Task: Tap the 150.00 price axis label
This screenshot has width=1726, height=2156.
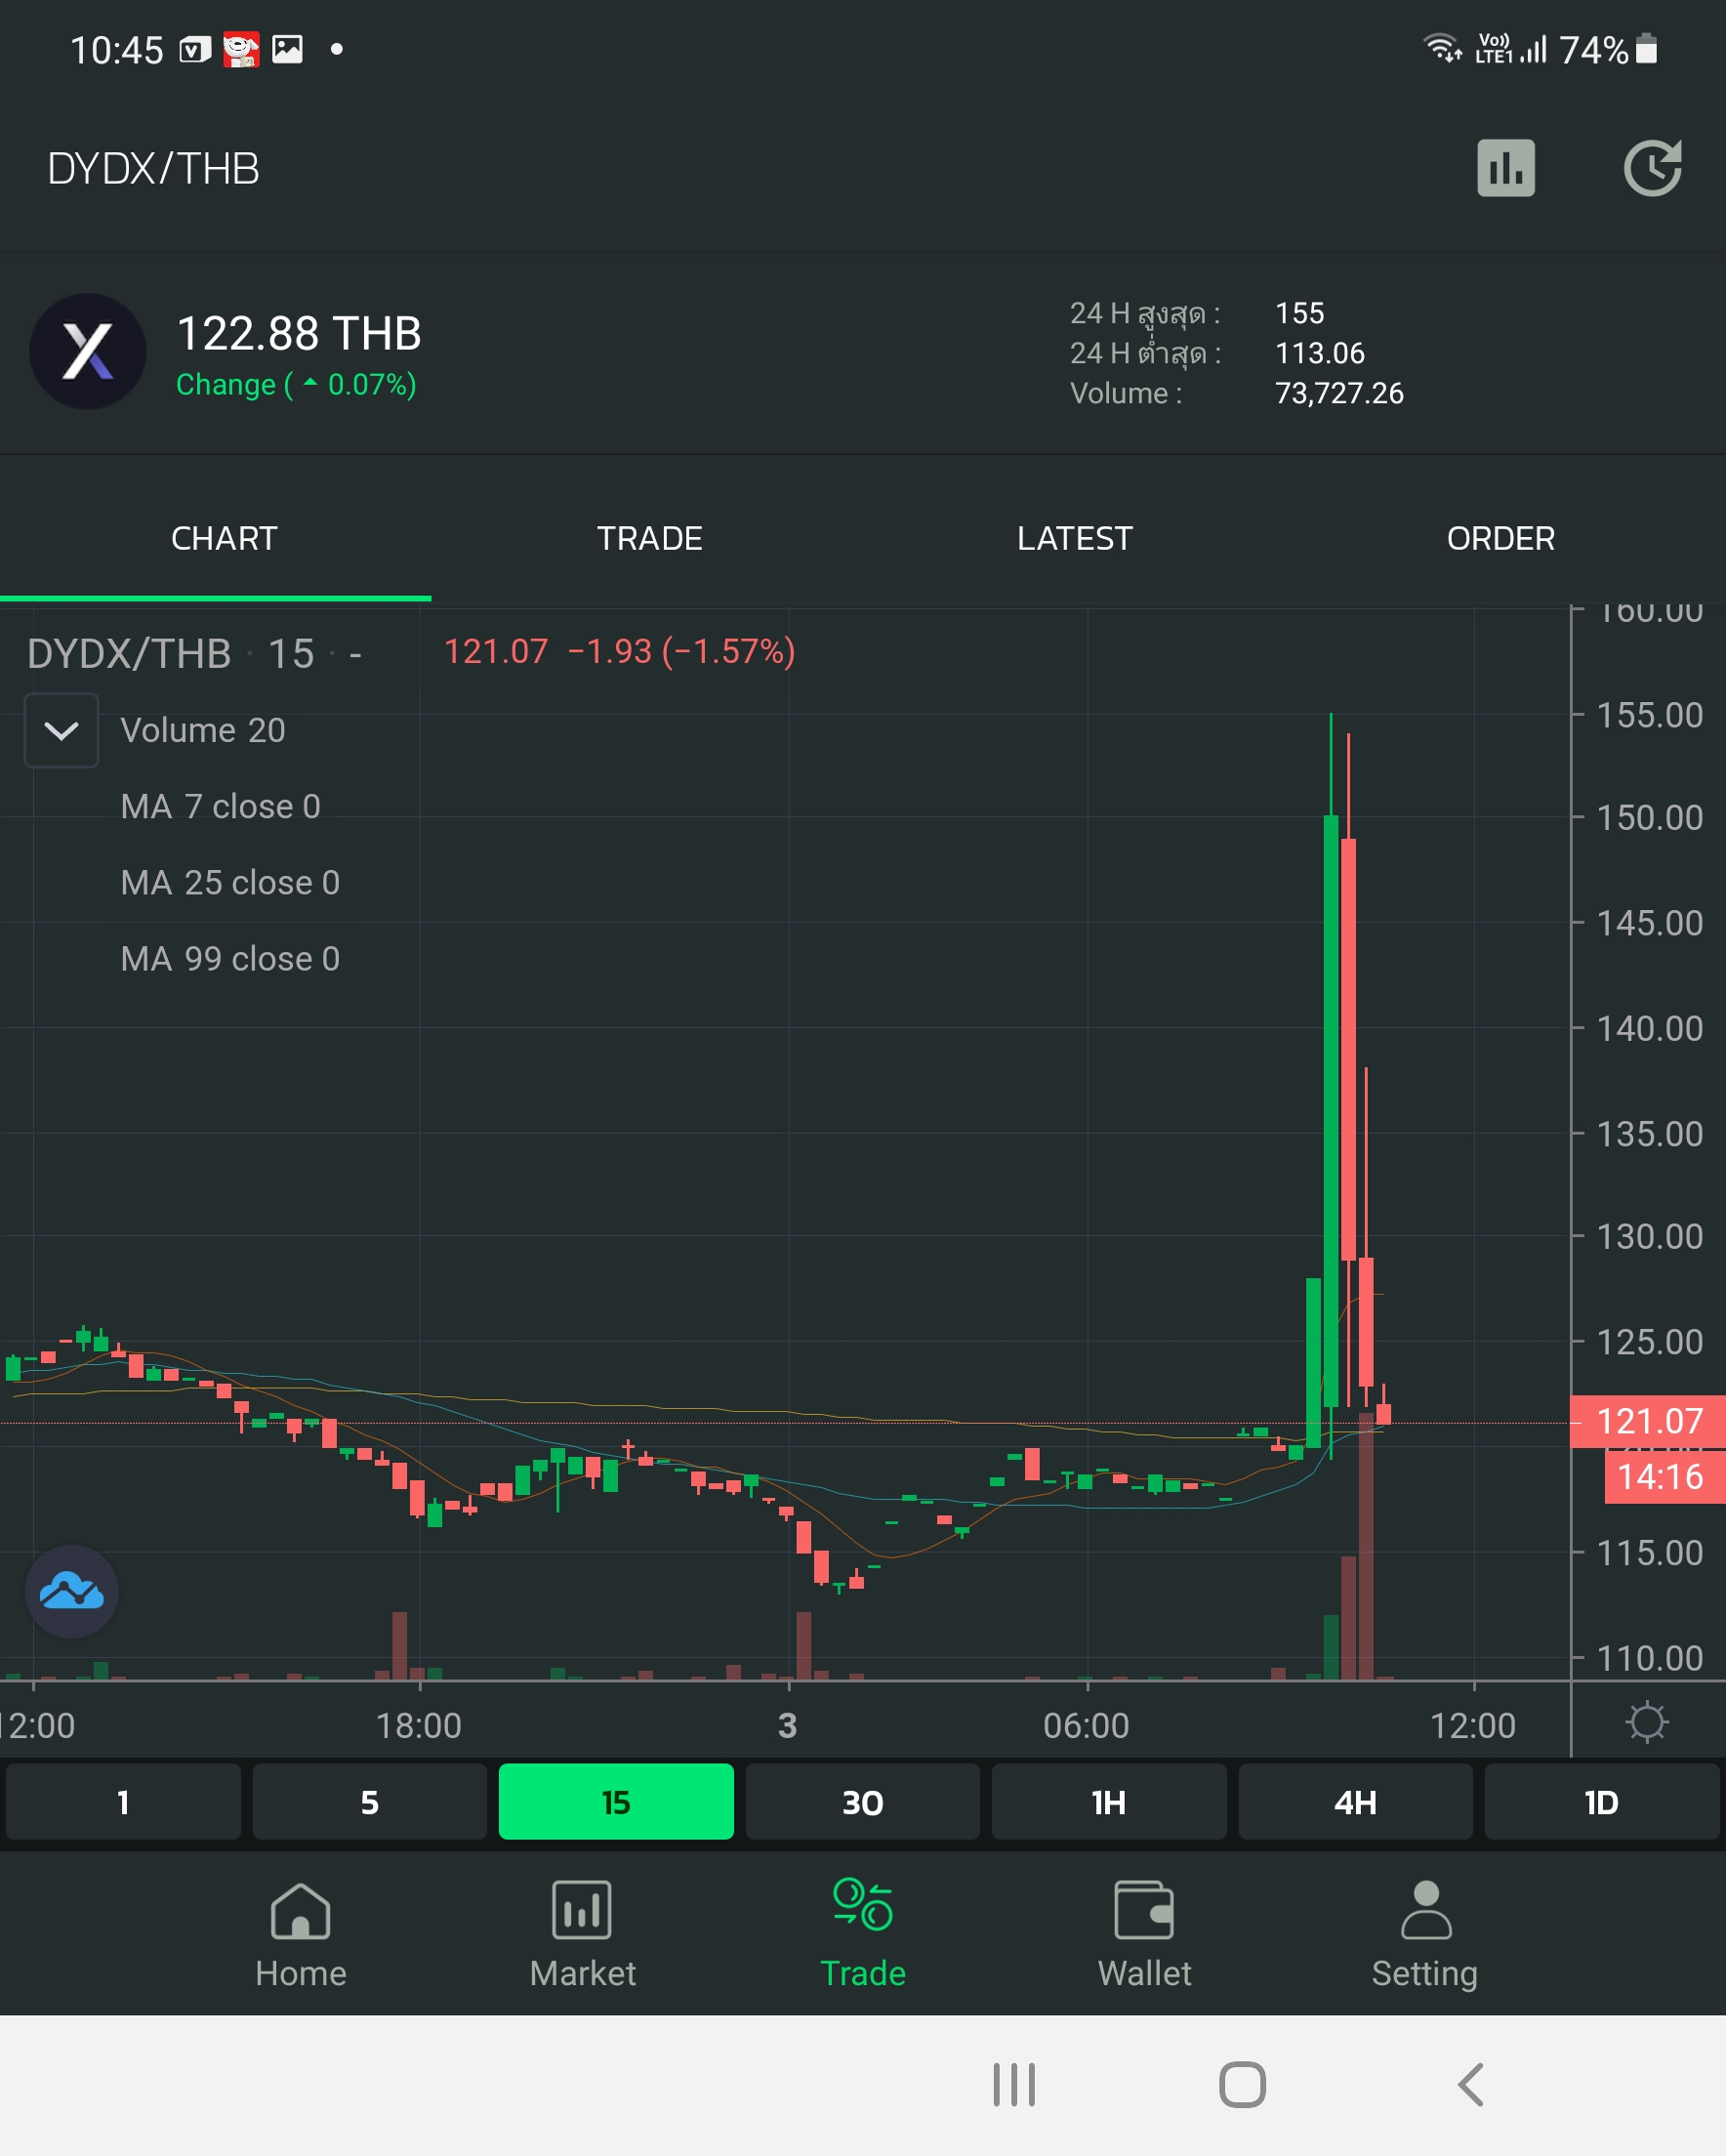Action: pos(1649,817)
